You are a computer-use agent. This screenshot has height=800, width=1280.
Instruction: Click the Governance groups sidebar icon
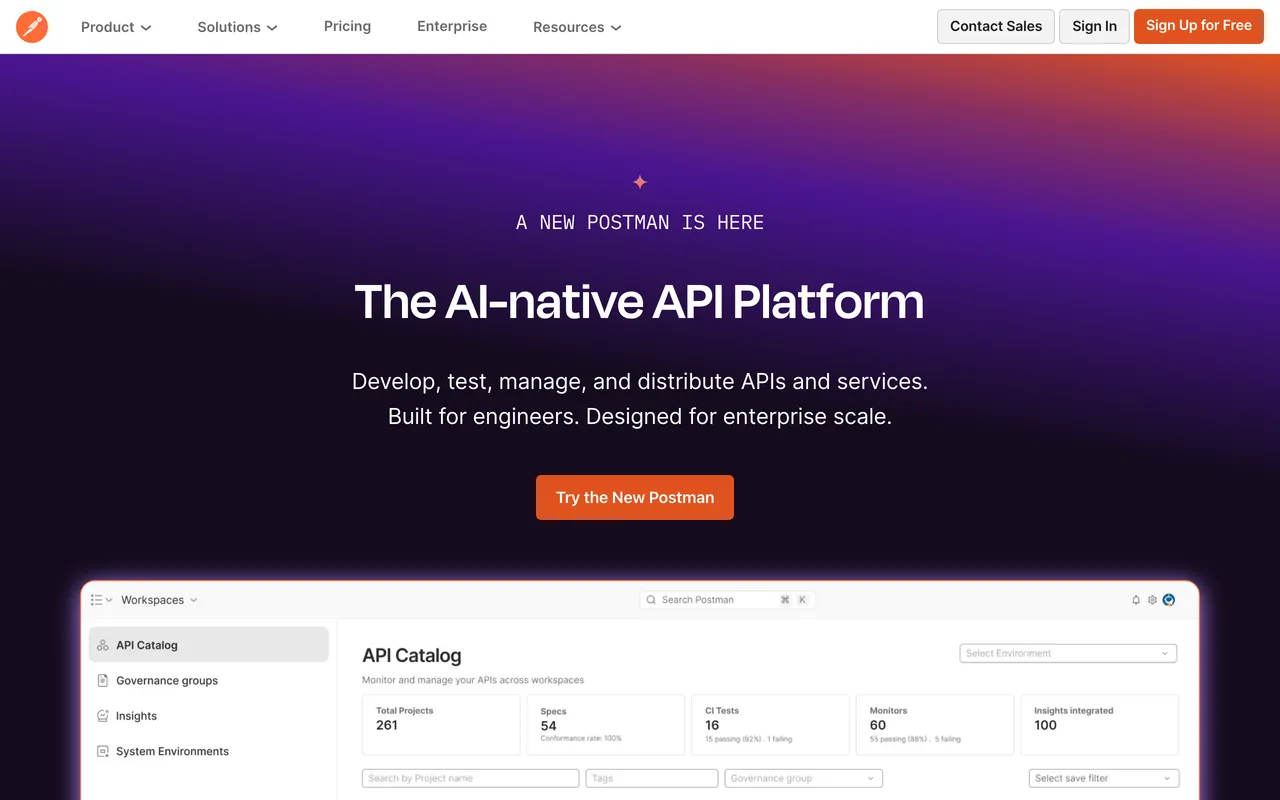coord(102,681)
